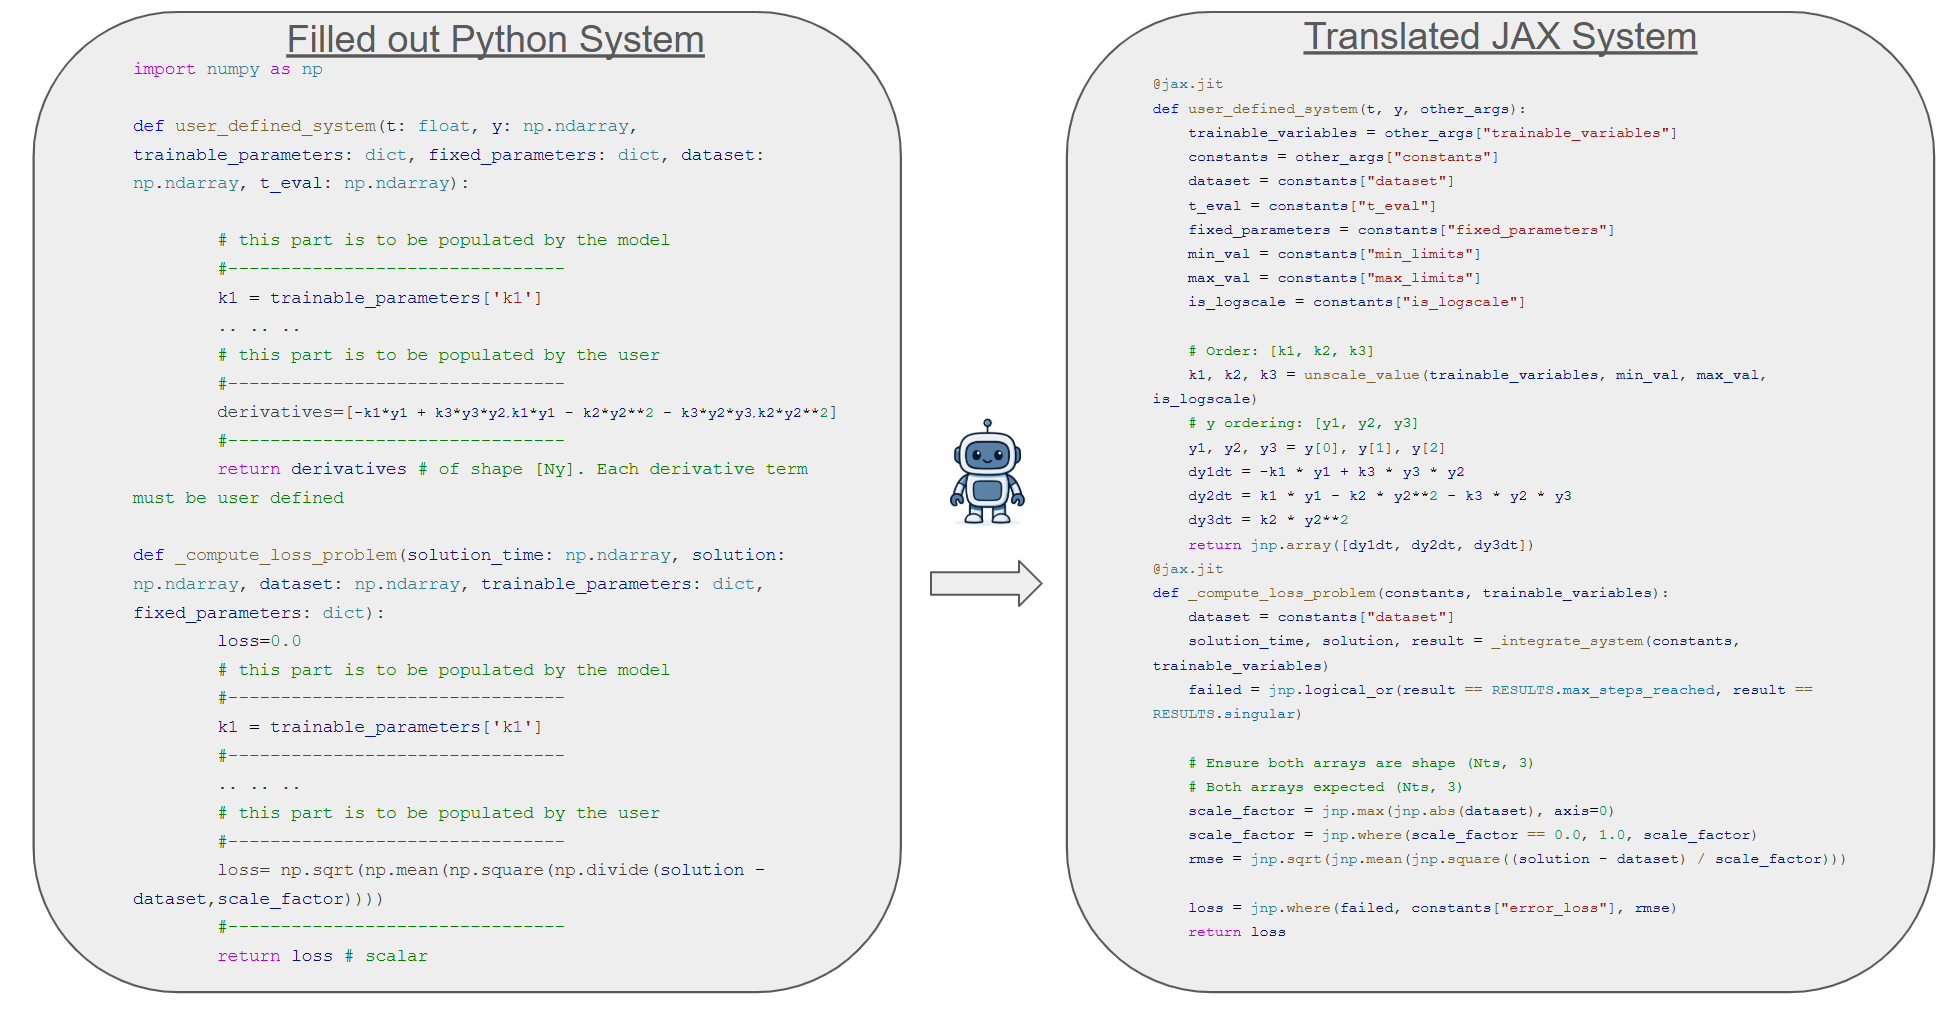The height and width of the screenshot is (1027, 1937).
Task: Click the "dy3dt = k2 * y2**2" line
Action: point(1268,520)
